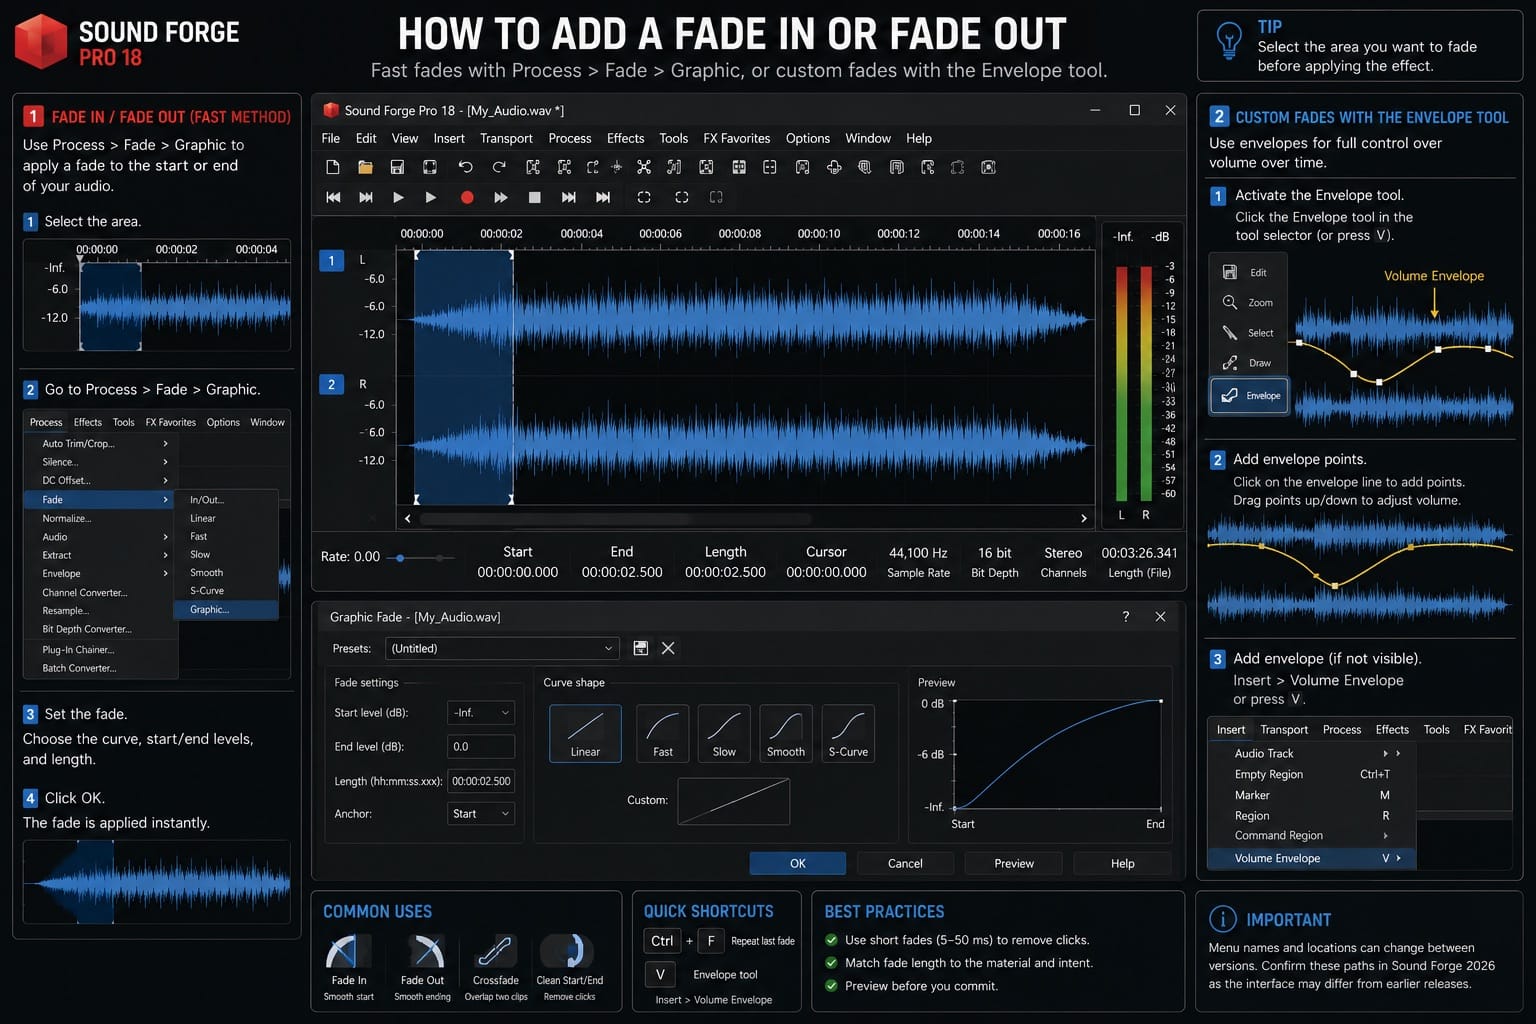Expand the DC Offset submenu arrow
Screen dimensions: 1536x1024
point(165,480)
